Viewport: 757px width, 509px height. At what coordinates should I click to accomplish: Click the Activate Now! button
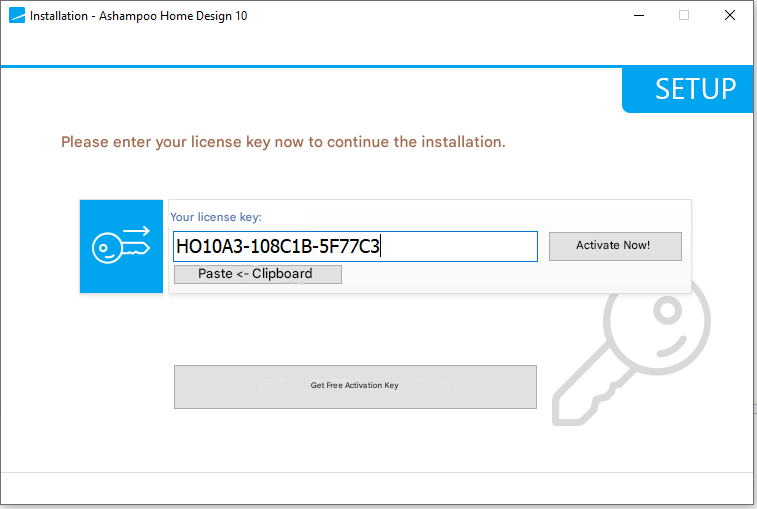click(x=615, y=246)
